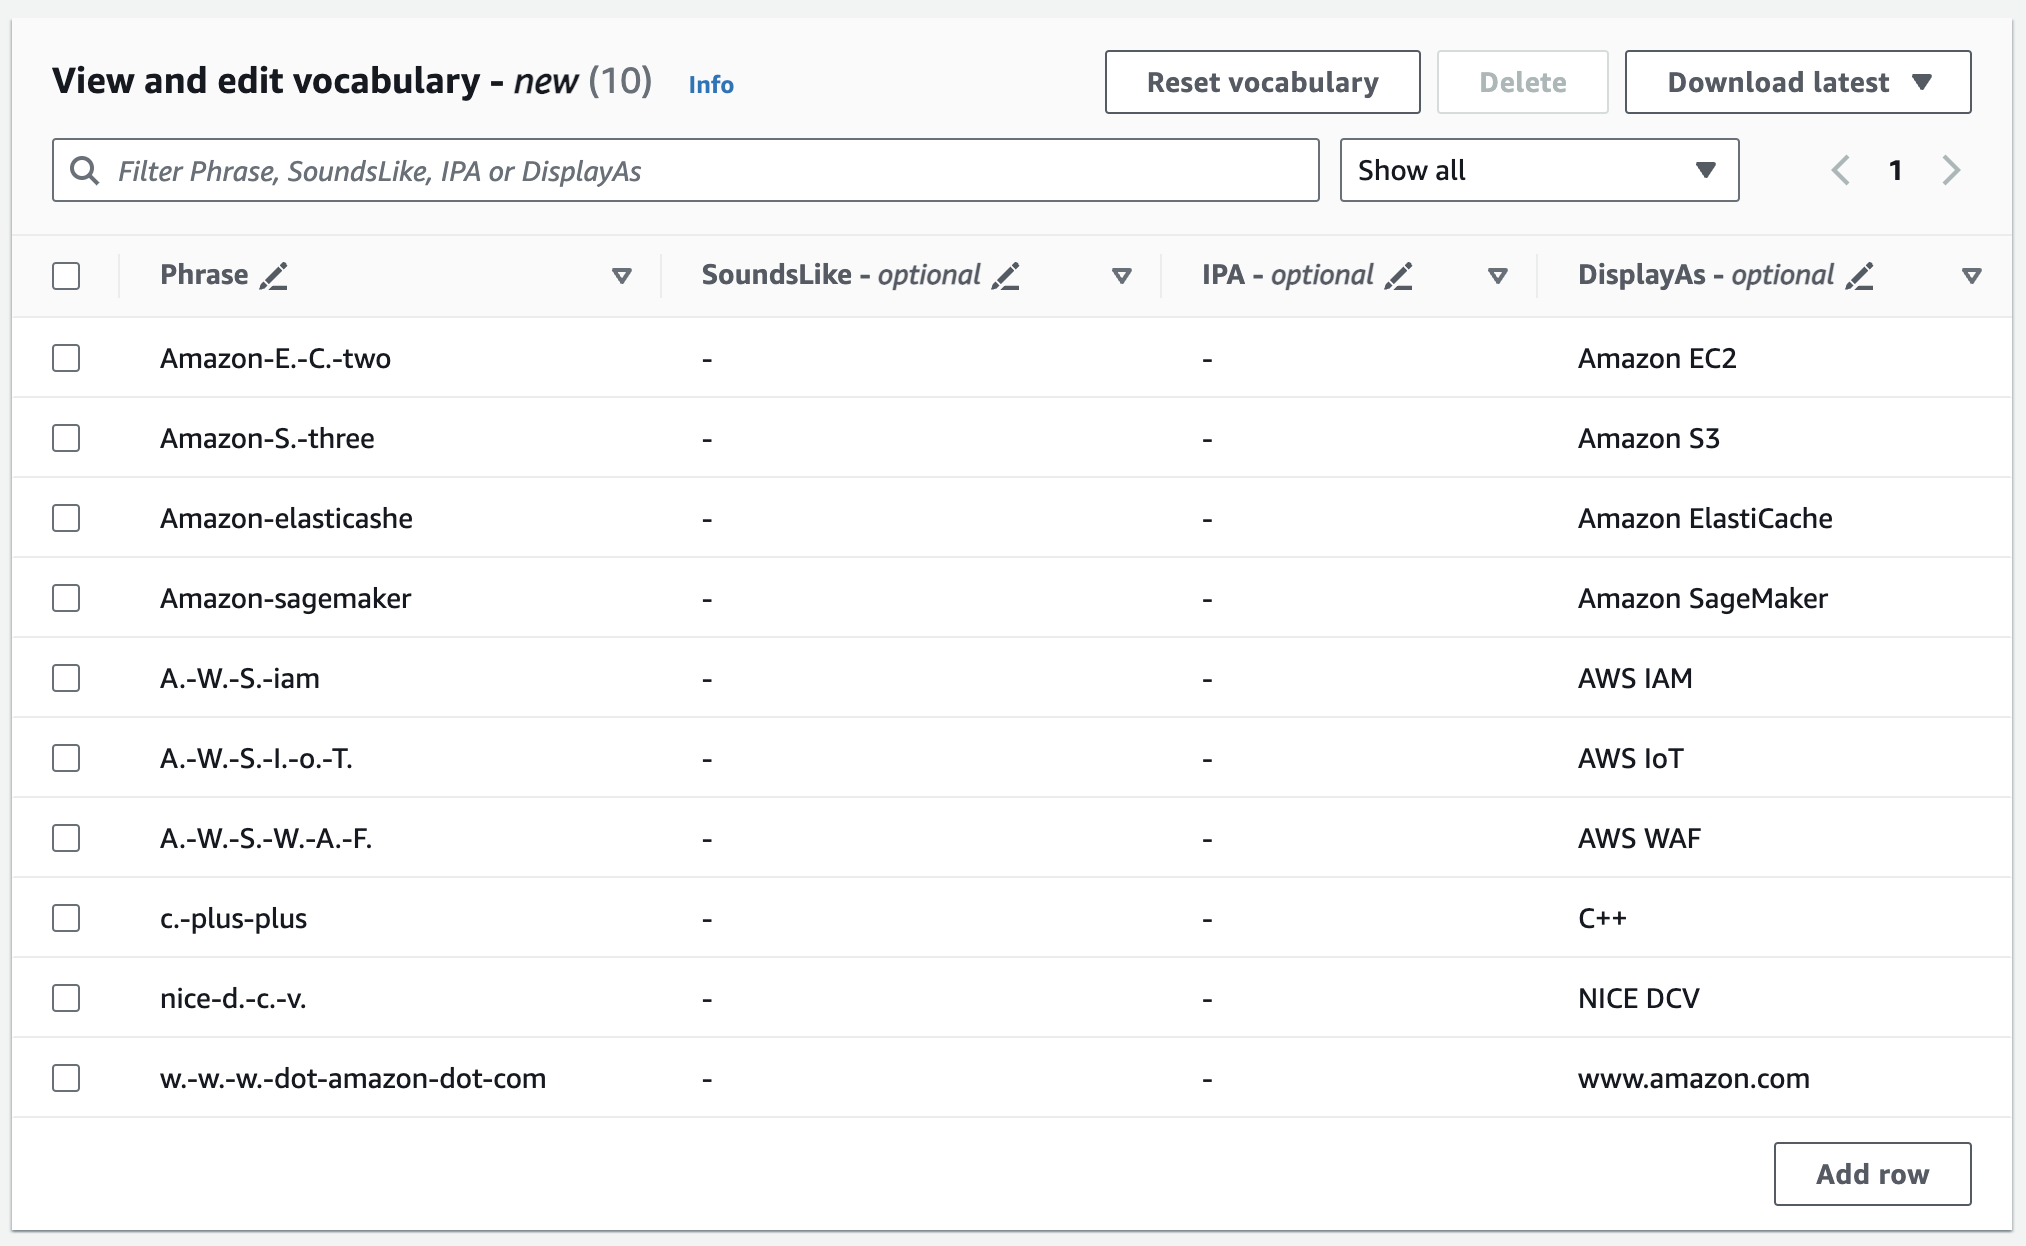Click the Phrase column sort icon

tap(622, 274)
